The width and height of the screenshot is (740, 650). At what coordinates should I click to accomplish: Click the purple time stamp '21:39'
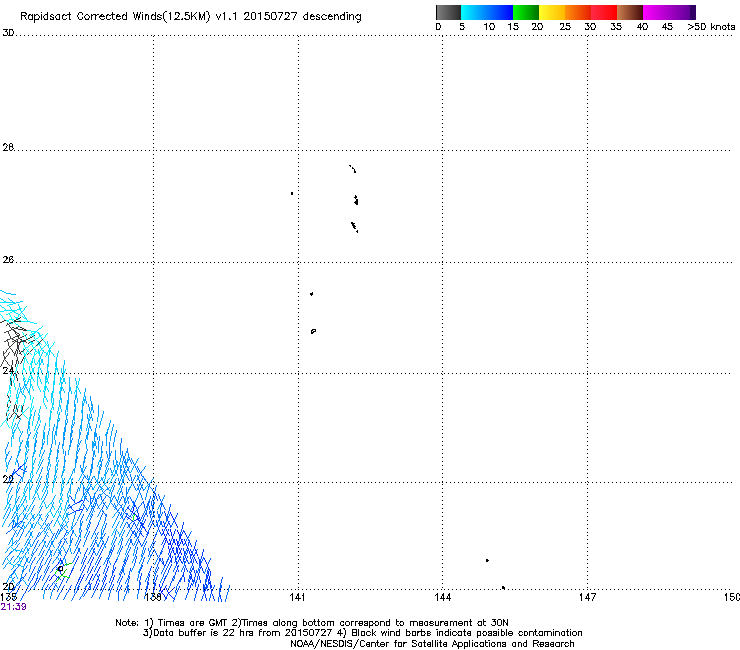point(13,607)
